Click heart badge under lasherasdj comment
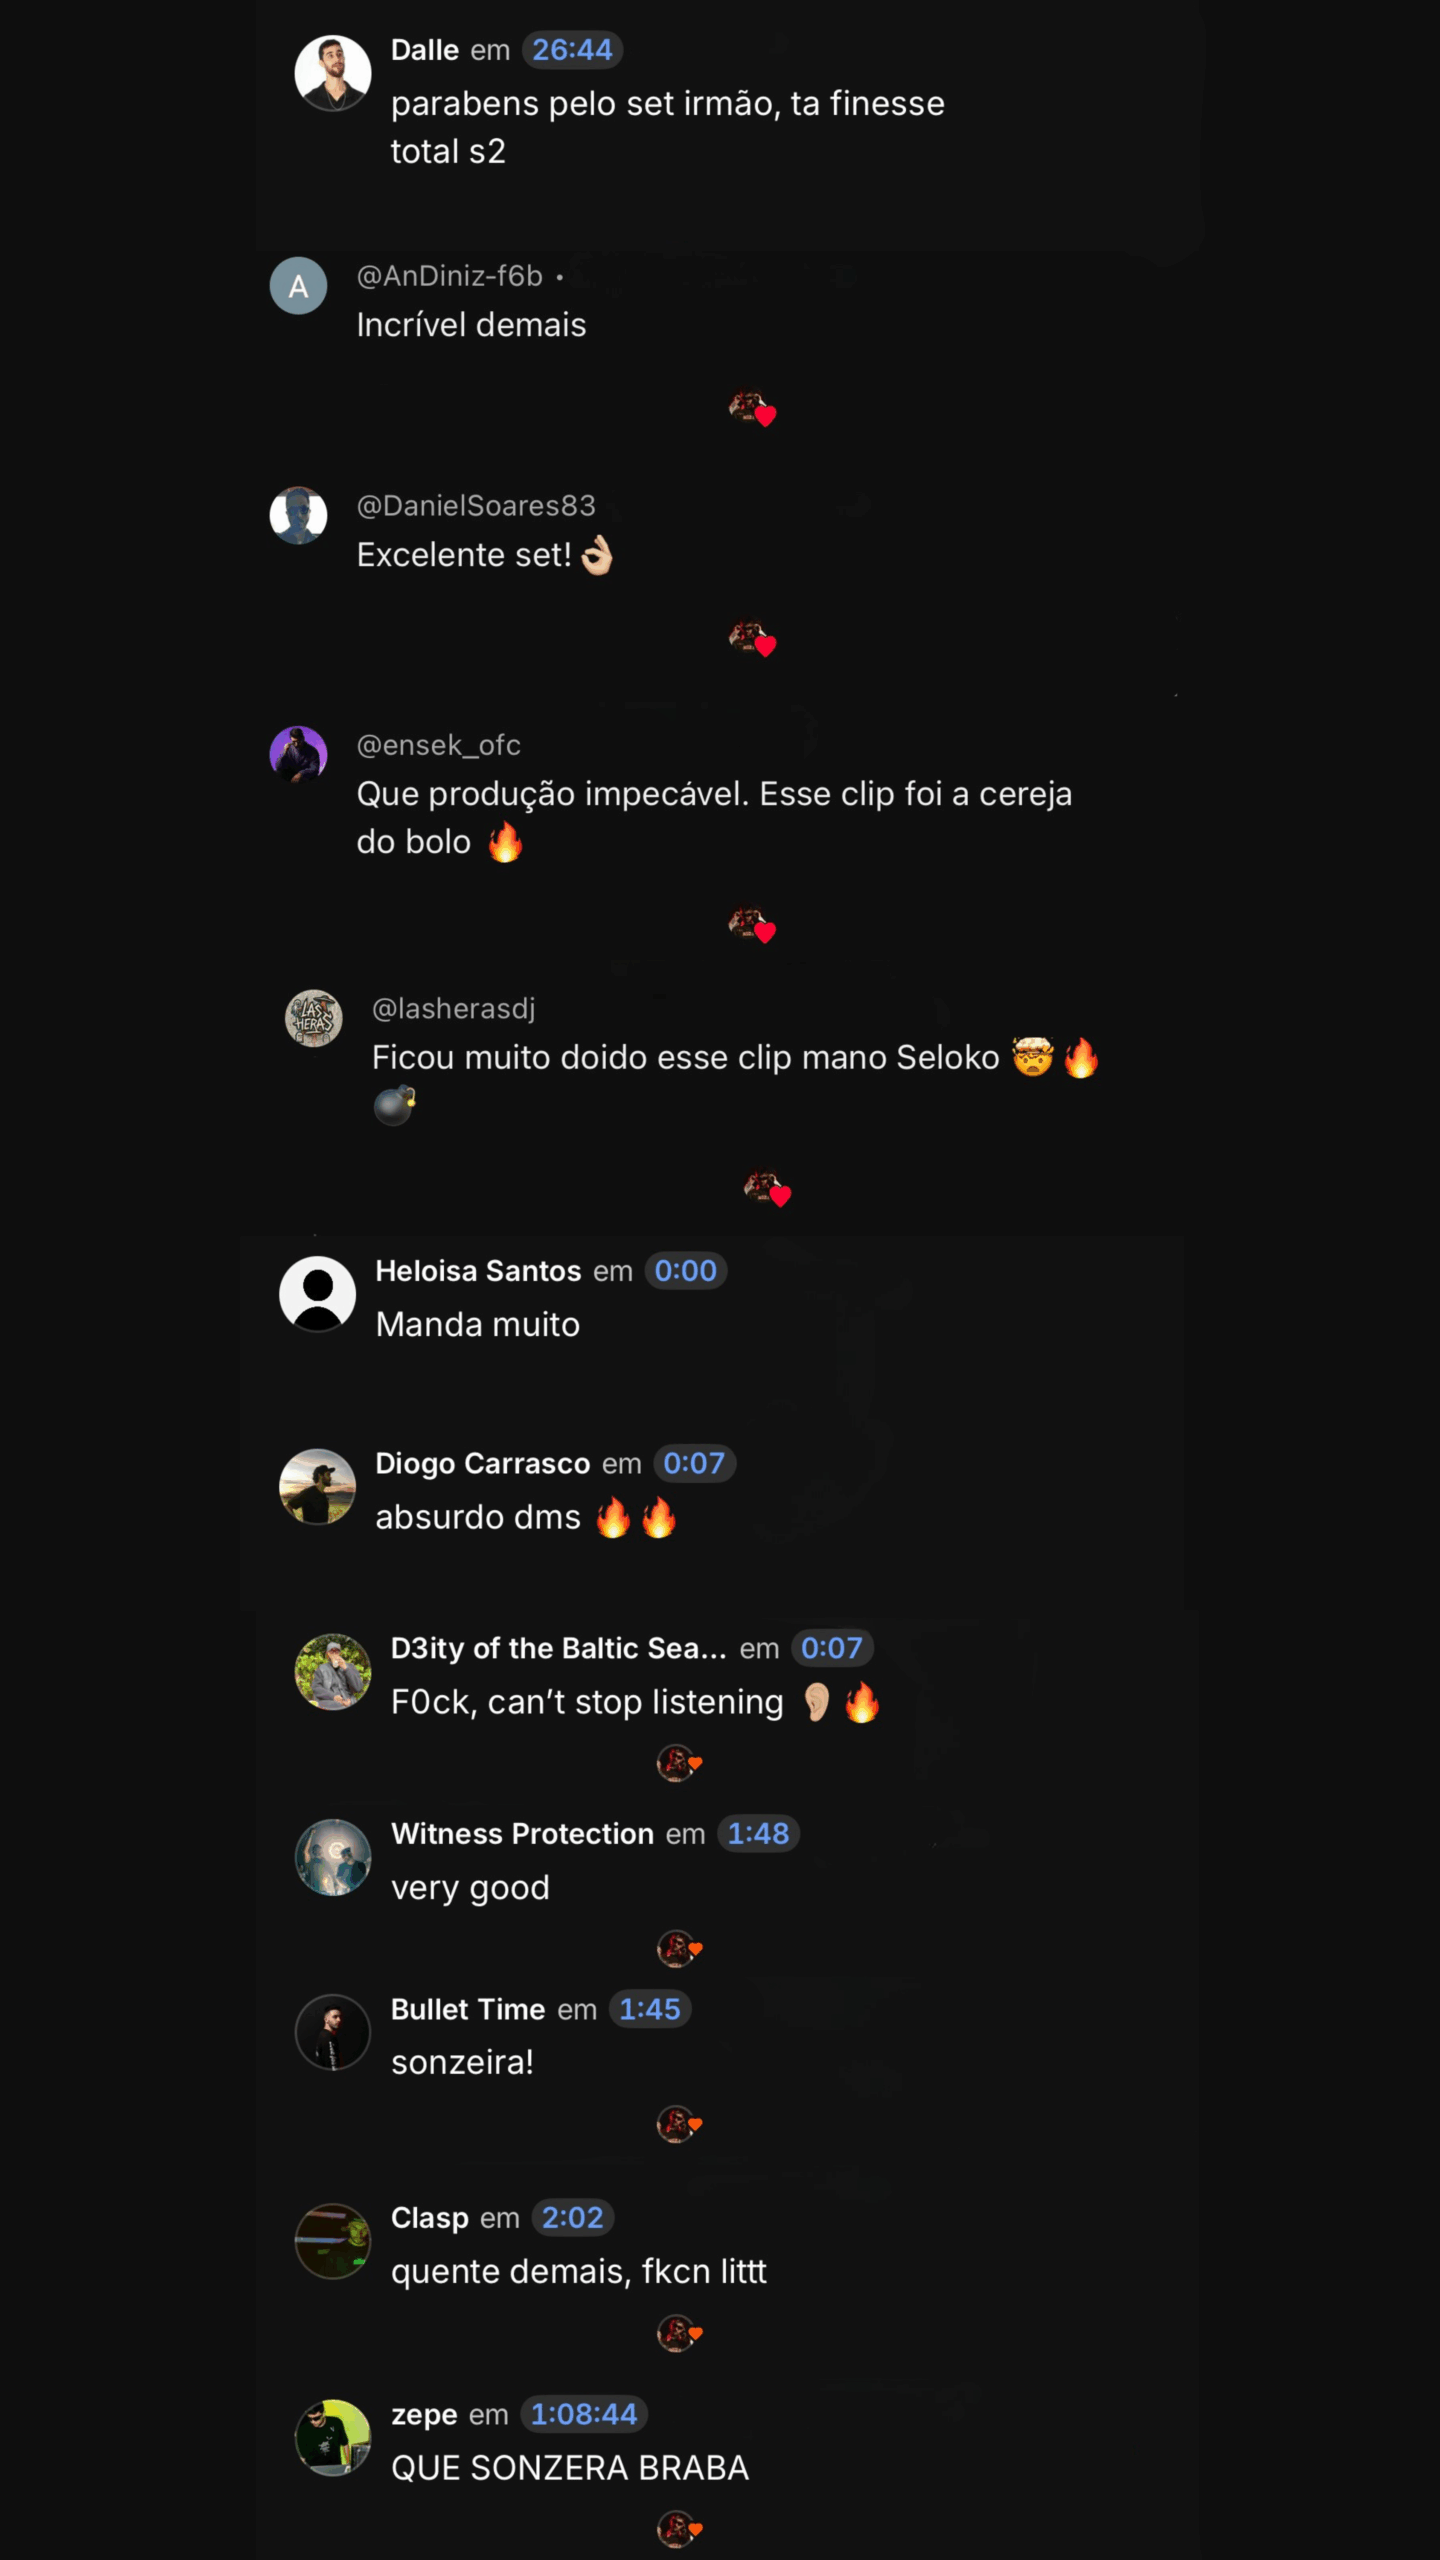The height and width of the screenshot is (2560, 1440). point(768,1189)
